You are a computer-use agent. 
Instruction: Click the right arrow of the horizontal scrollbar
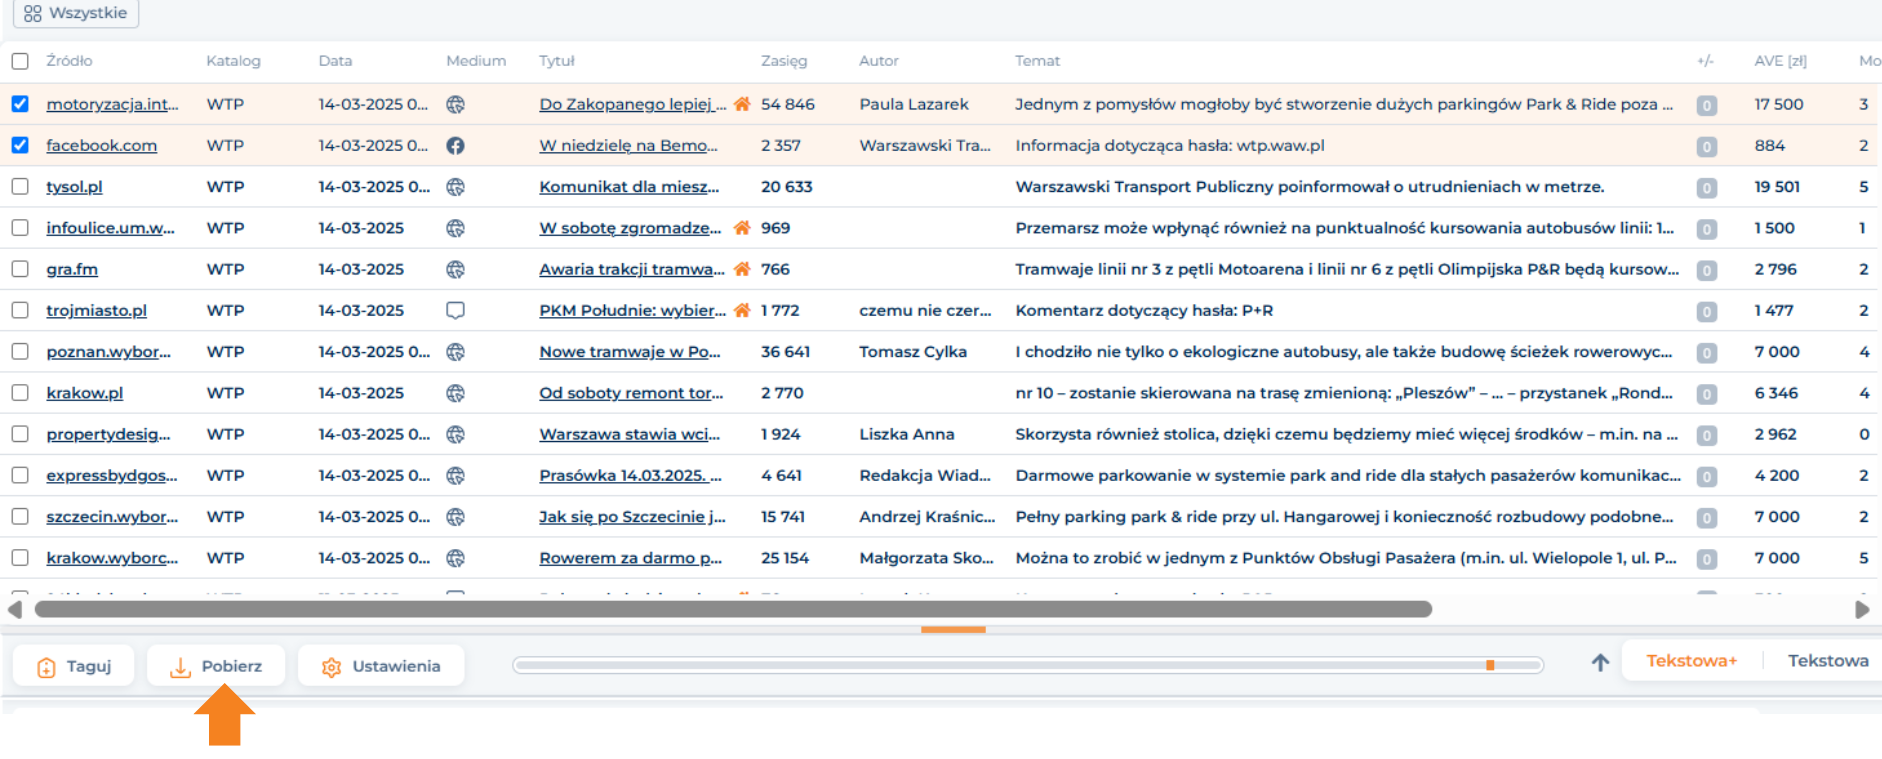(x=1862, y=610)
